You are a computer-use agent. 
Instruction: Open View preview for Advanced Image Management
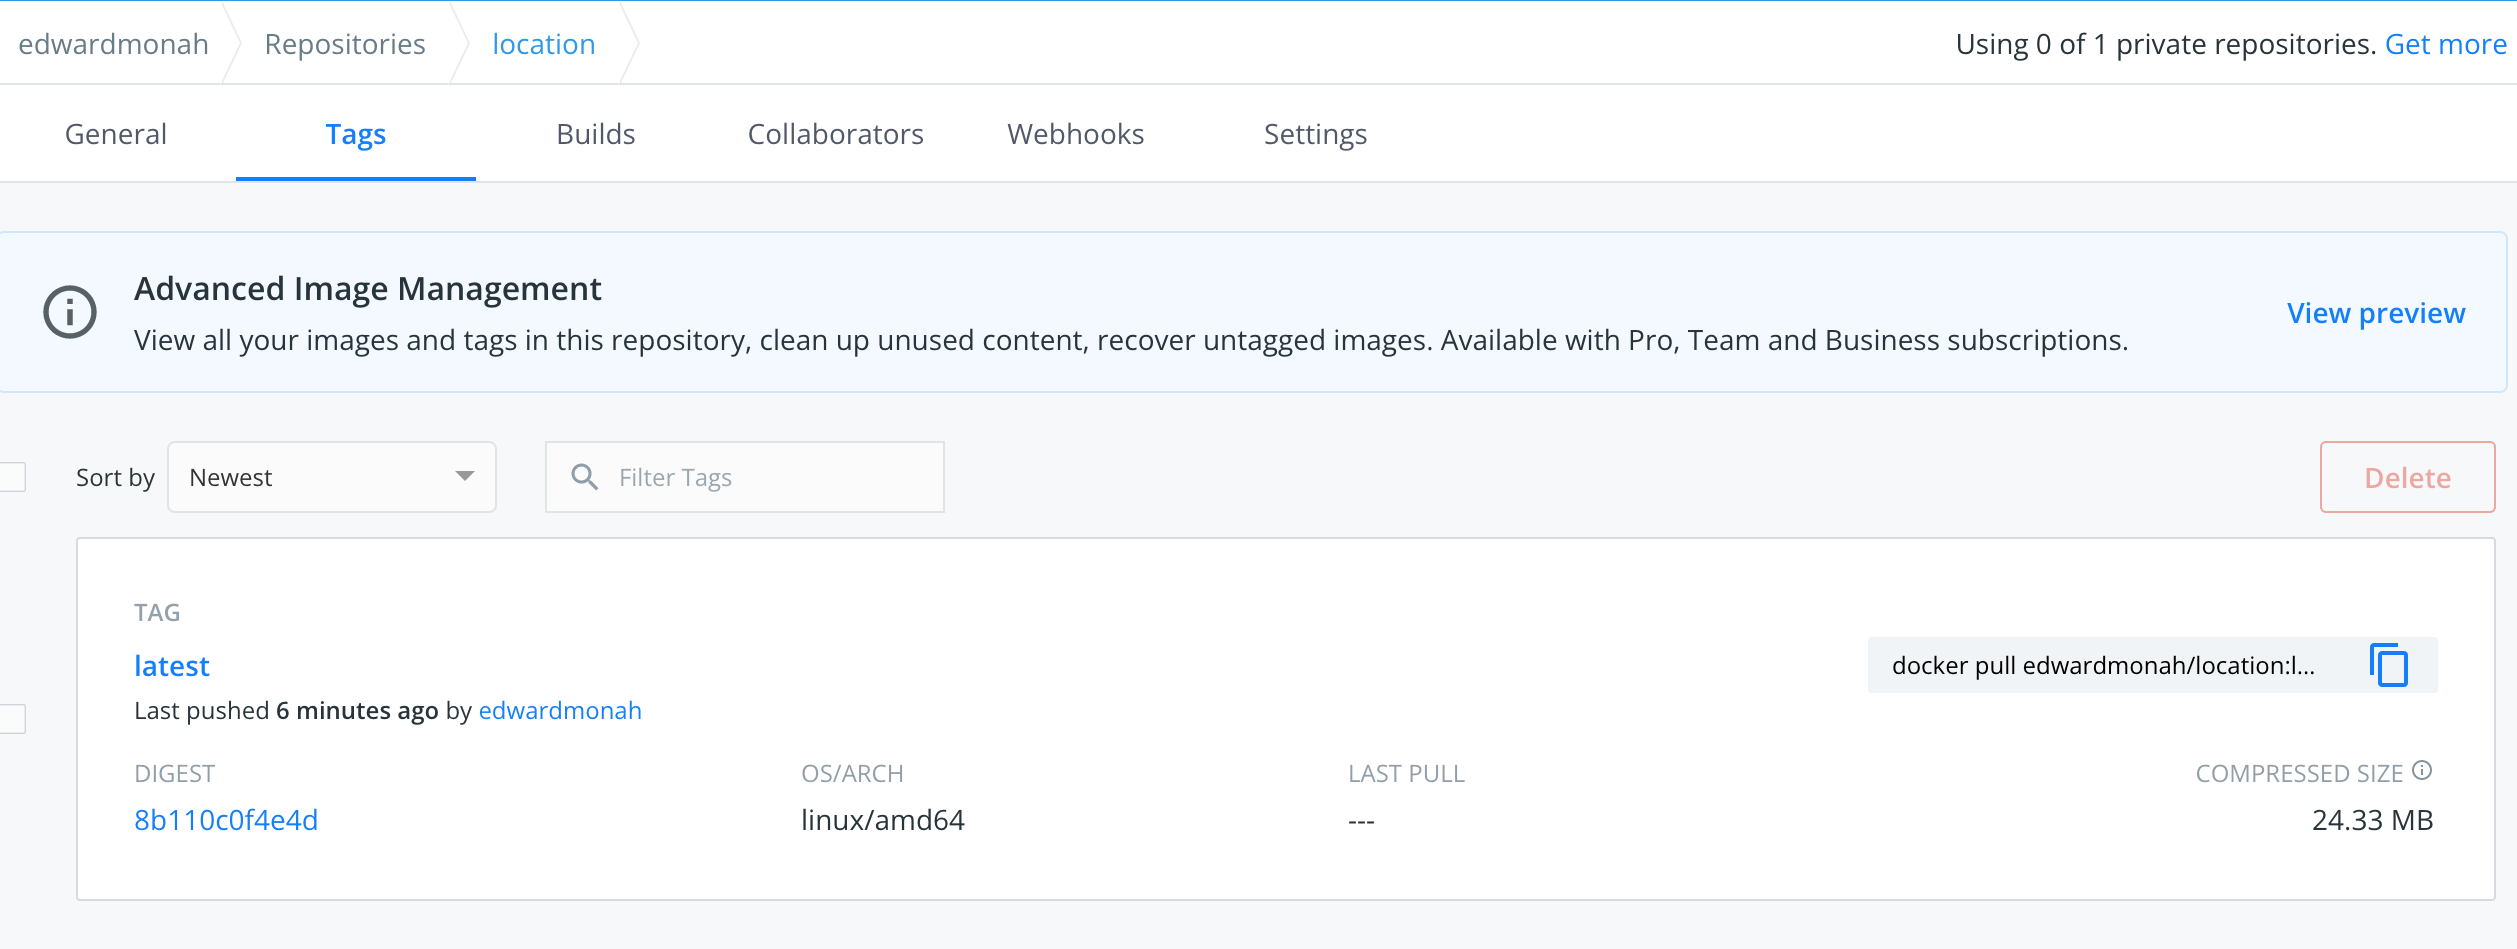2376,312
